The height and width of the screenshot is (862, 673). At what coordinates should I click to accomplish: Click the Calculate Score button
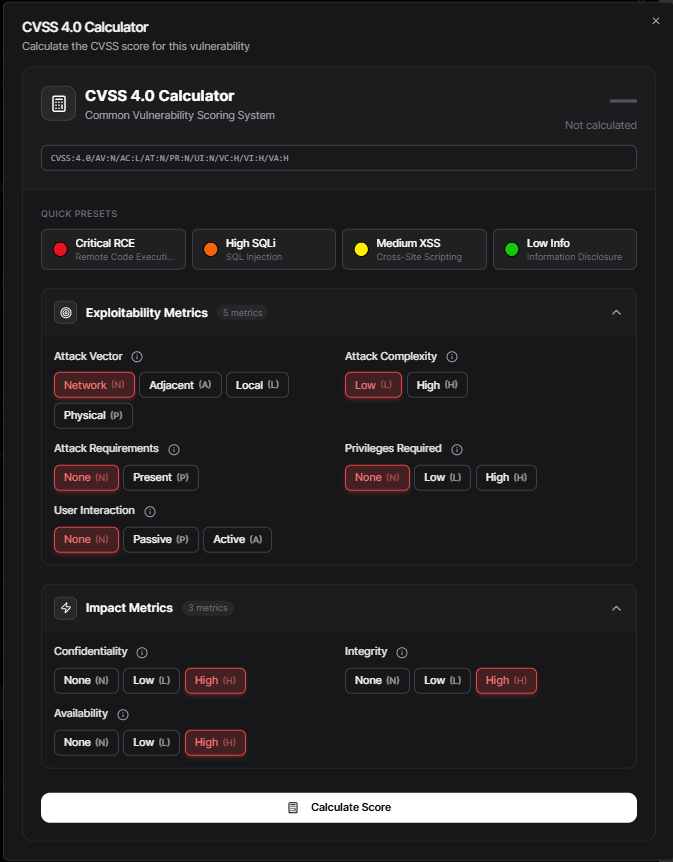(x=339, y=808)
